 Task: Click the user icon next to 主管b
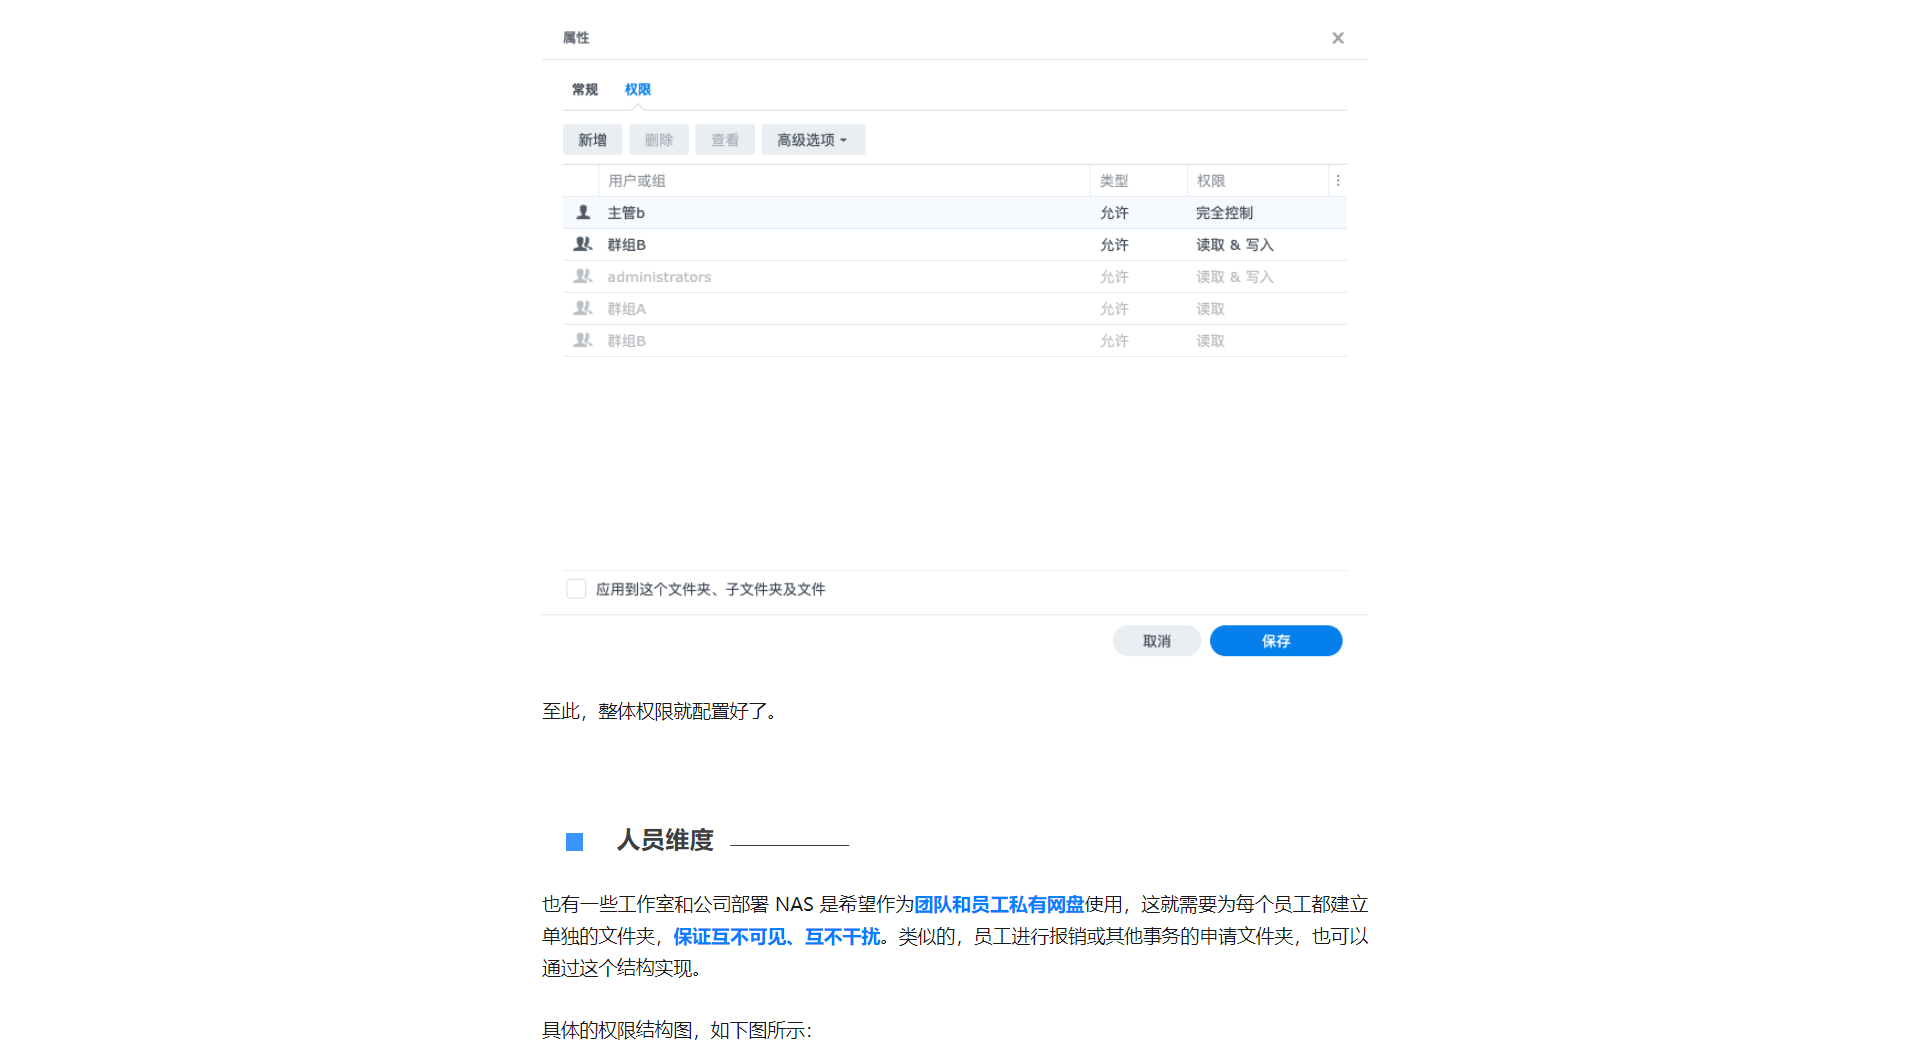(583, 213)
